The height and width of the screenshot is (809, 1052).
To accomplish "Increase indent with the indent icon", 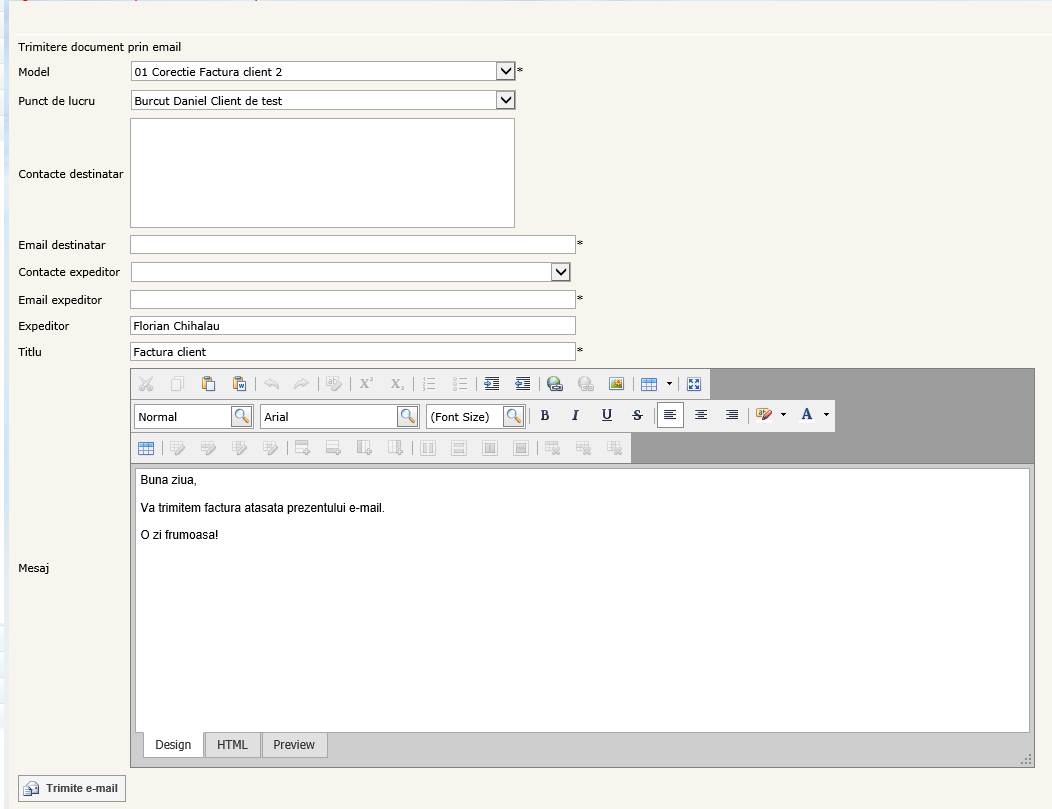I will [491, 384].
